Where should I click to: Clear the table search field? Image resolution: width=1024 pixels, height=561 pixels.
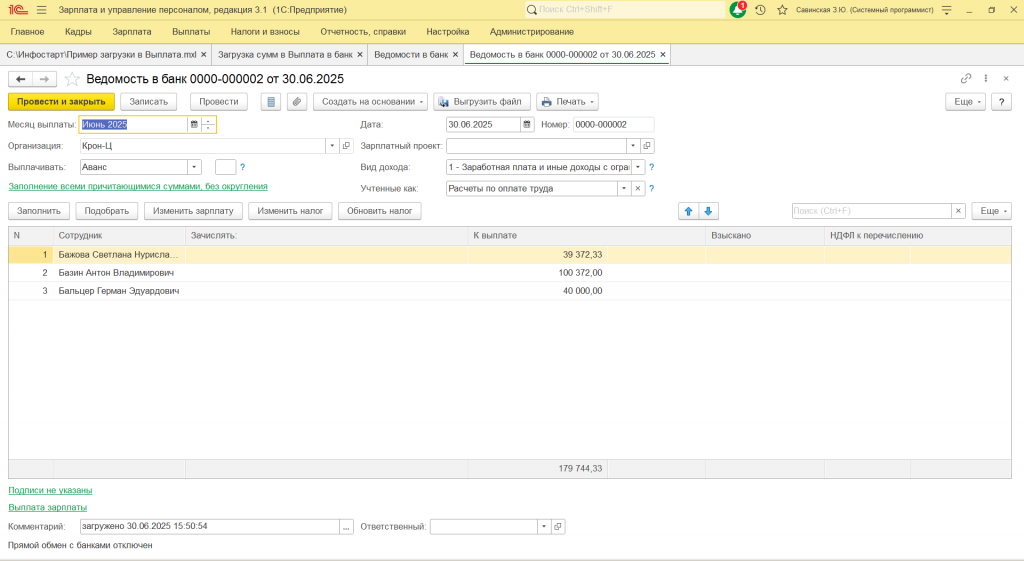[x=958, y=211]
